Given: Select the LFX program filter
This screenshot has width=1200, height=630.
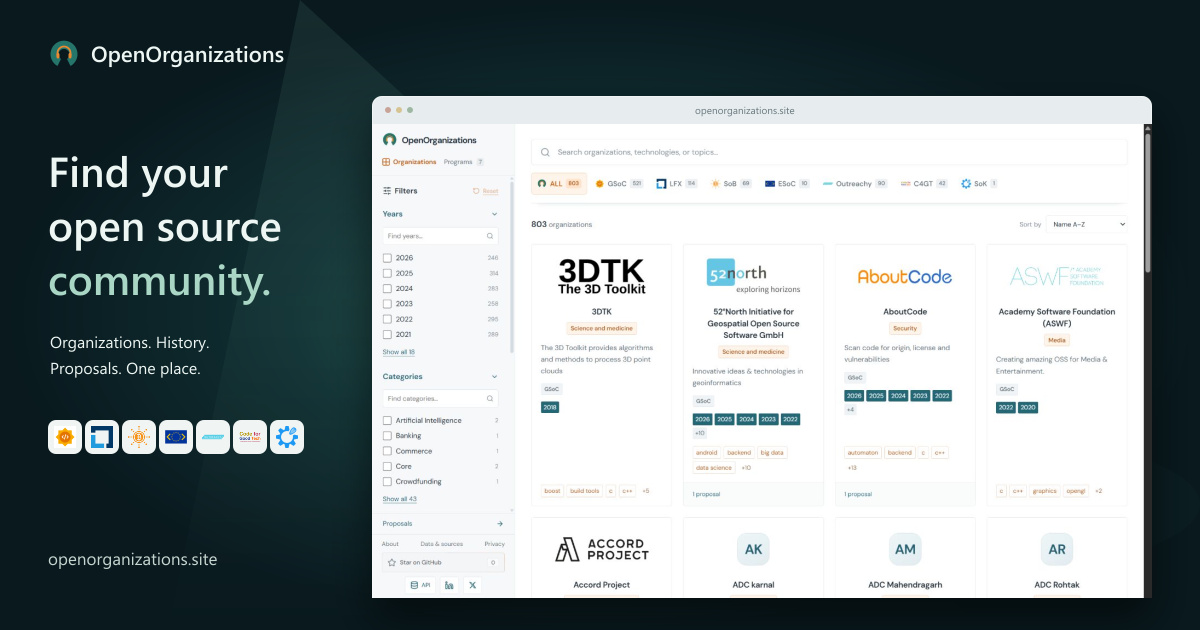Looking at the screenshot, I should click(677, 184).
